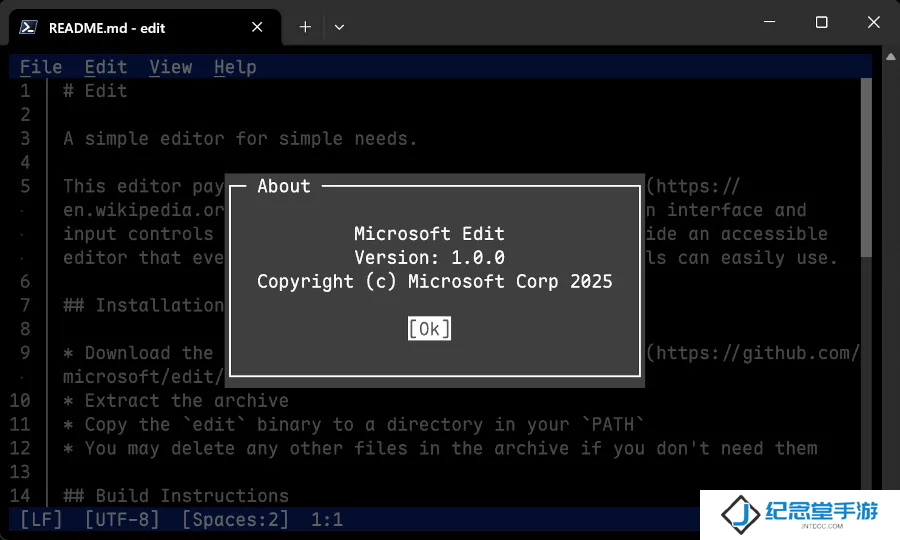Click the [UTF-8] encoding indicator
Screen dimensions: 900x540
point(122,520)
